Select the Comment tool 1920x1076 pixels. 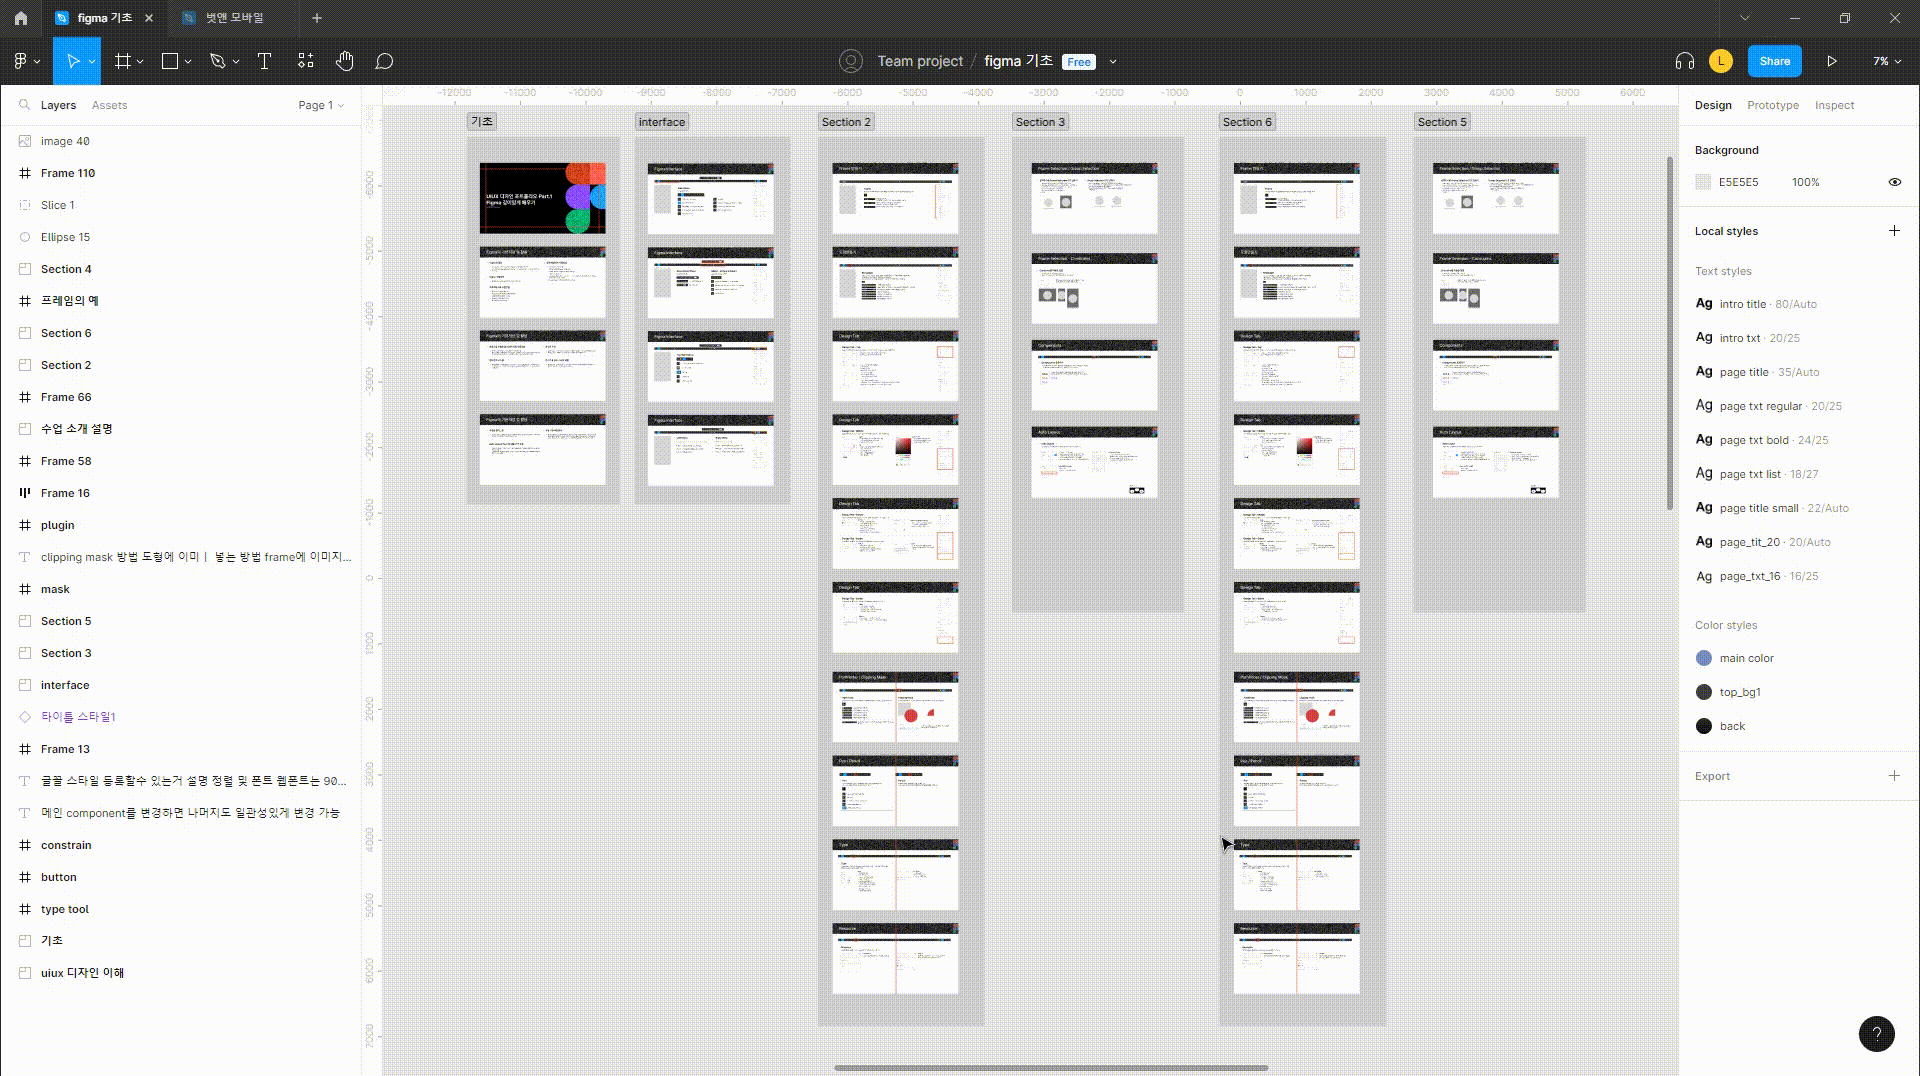384,61
